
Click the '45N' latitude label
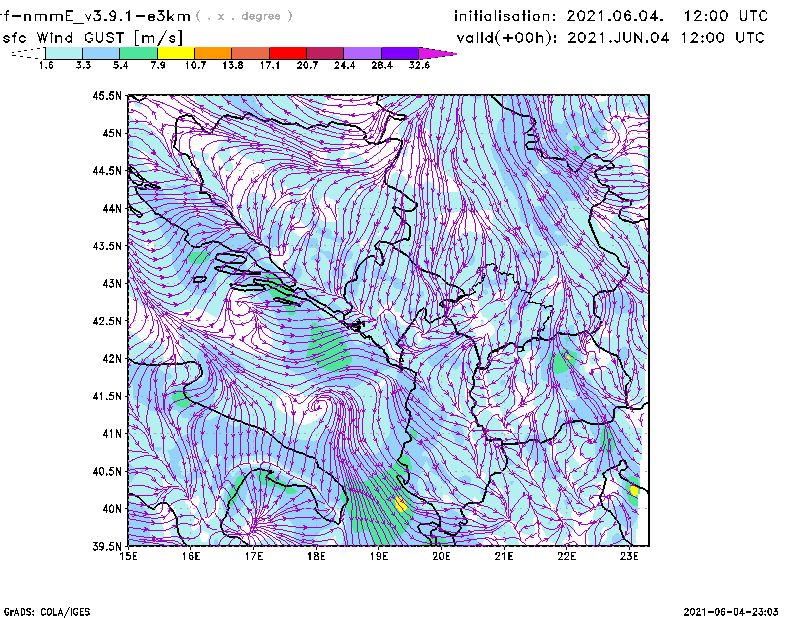tap(112, 133)
